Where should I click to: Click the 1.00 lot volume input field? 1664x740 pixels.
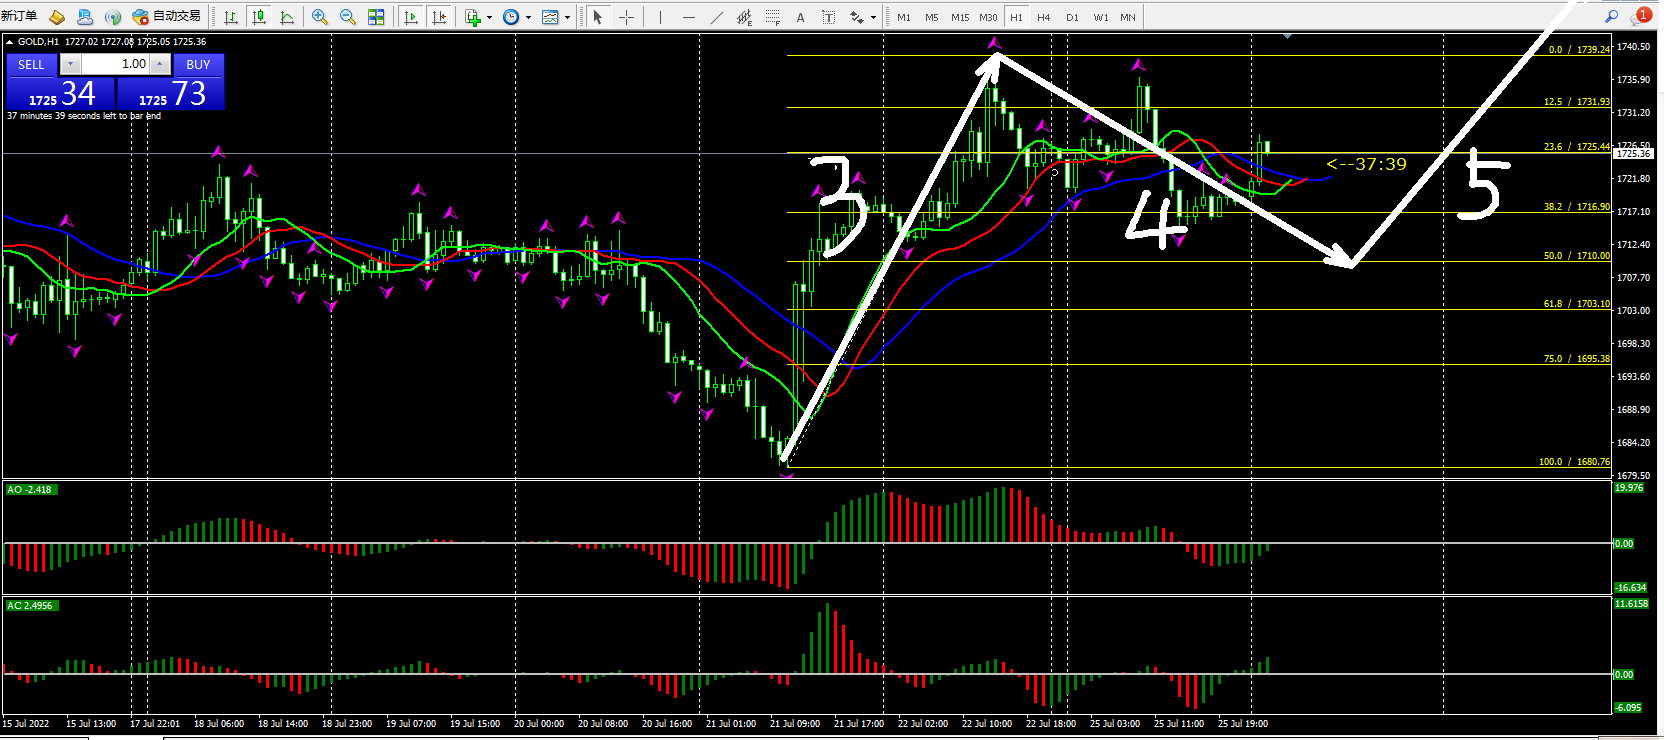click(115, 64)
